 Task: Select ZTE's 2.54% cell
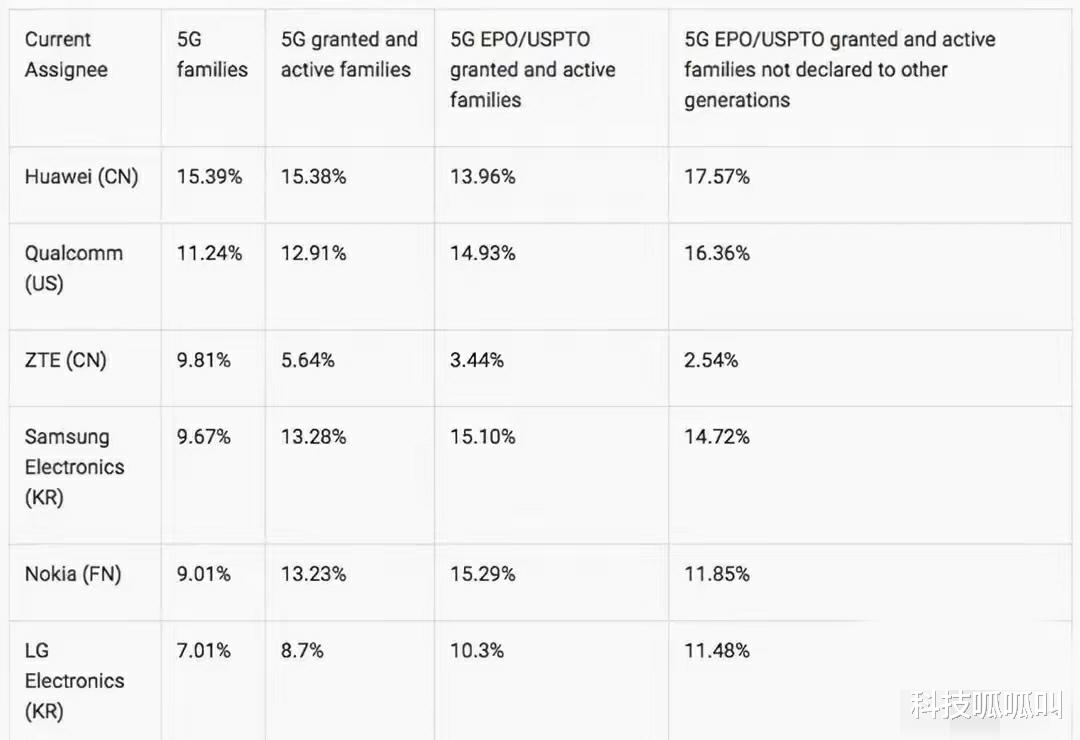click(x=711, y=360)
